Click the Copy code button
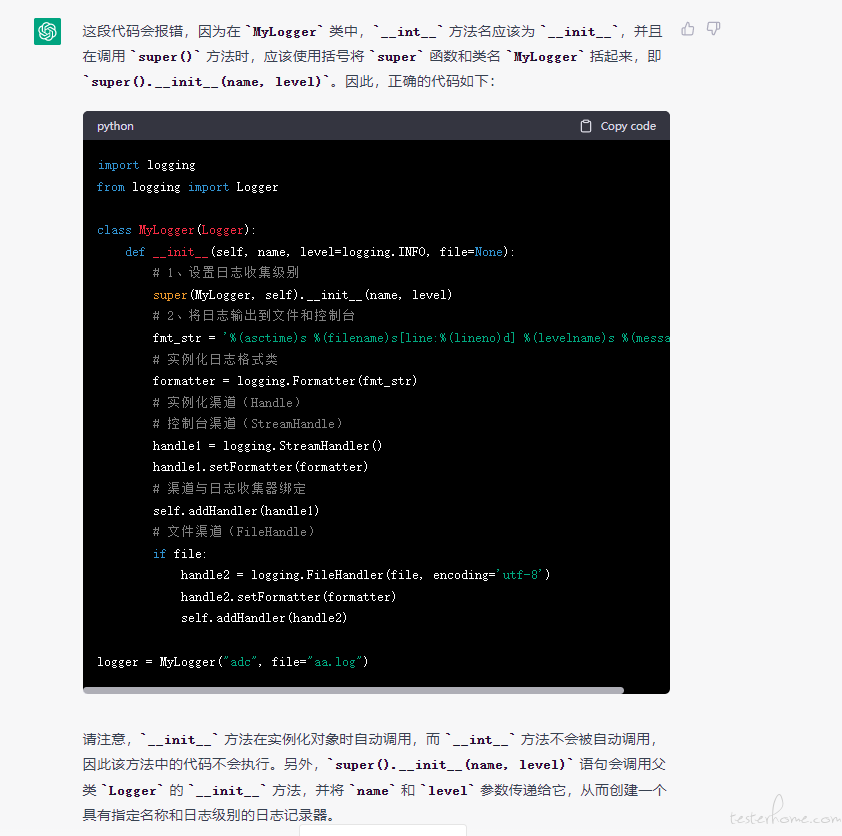 pyautogui.click(x=618, y=126)
